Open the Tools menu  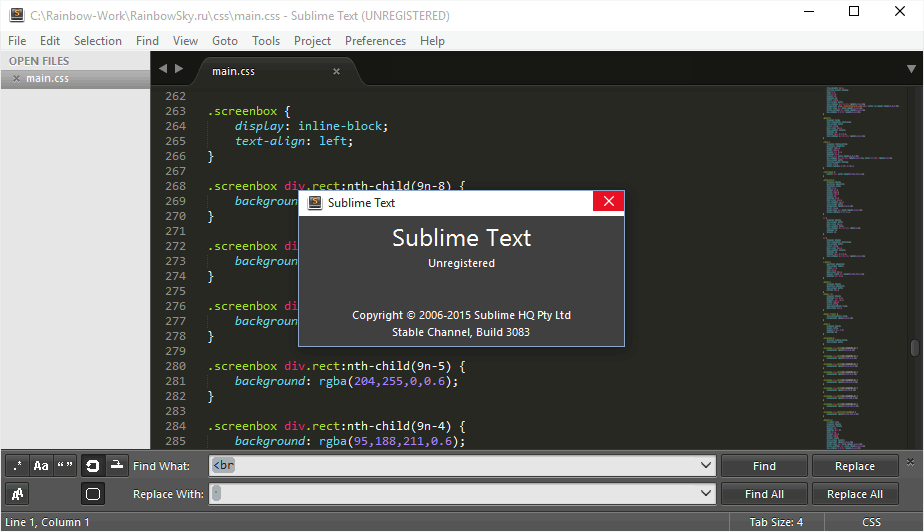click(x=266, y=41)
